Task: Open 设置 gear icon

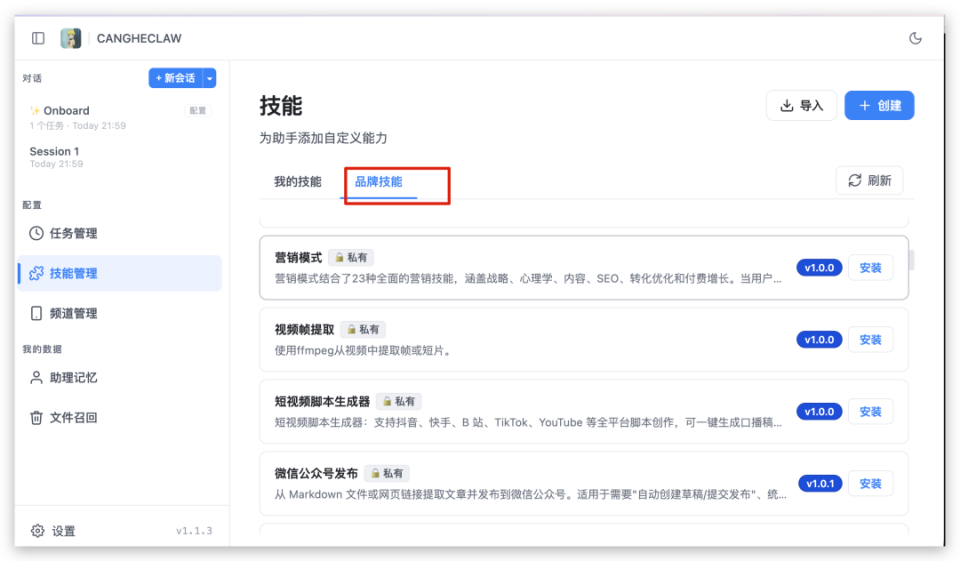Action: 37,531
